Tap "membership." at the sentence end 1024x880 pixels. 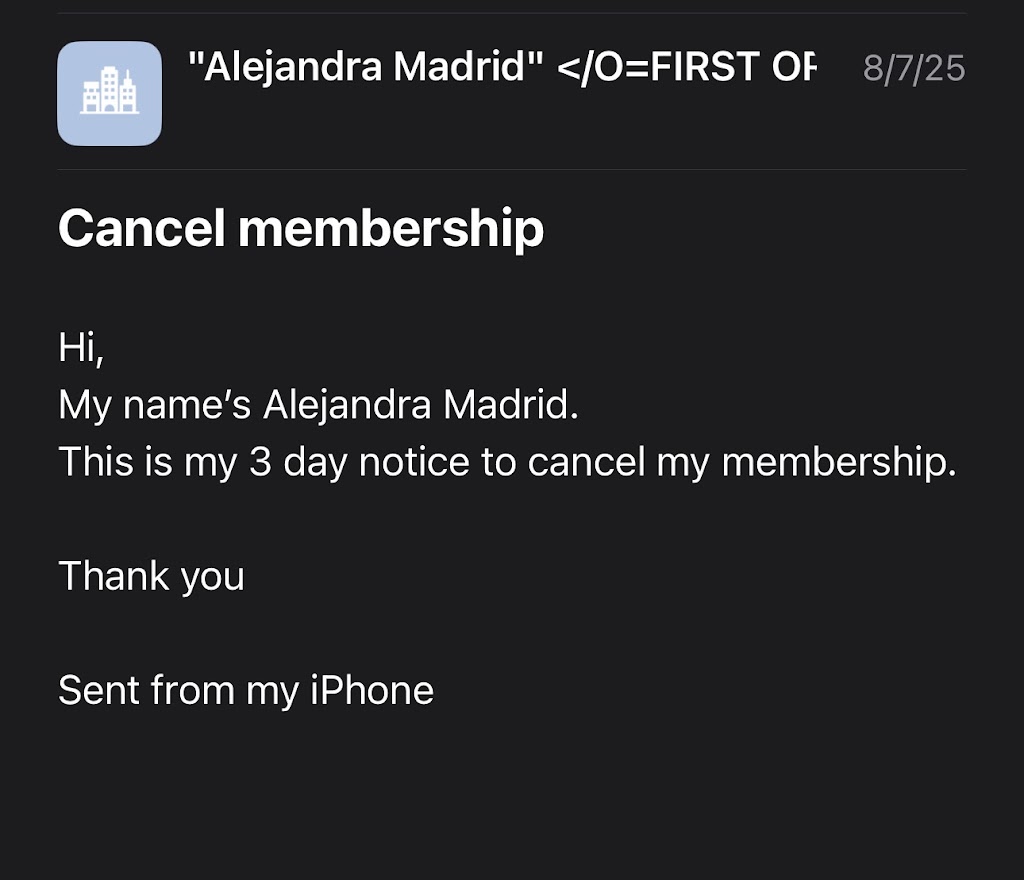tap(839, 462)
